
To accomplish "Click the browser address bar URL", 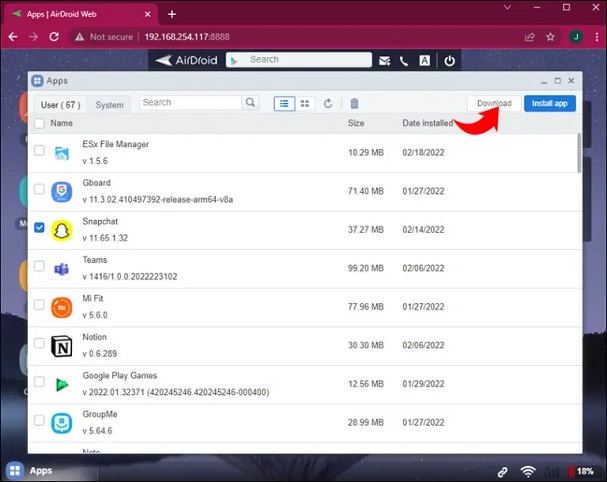I will click(187, 37).
